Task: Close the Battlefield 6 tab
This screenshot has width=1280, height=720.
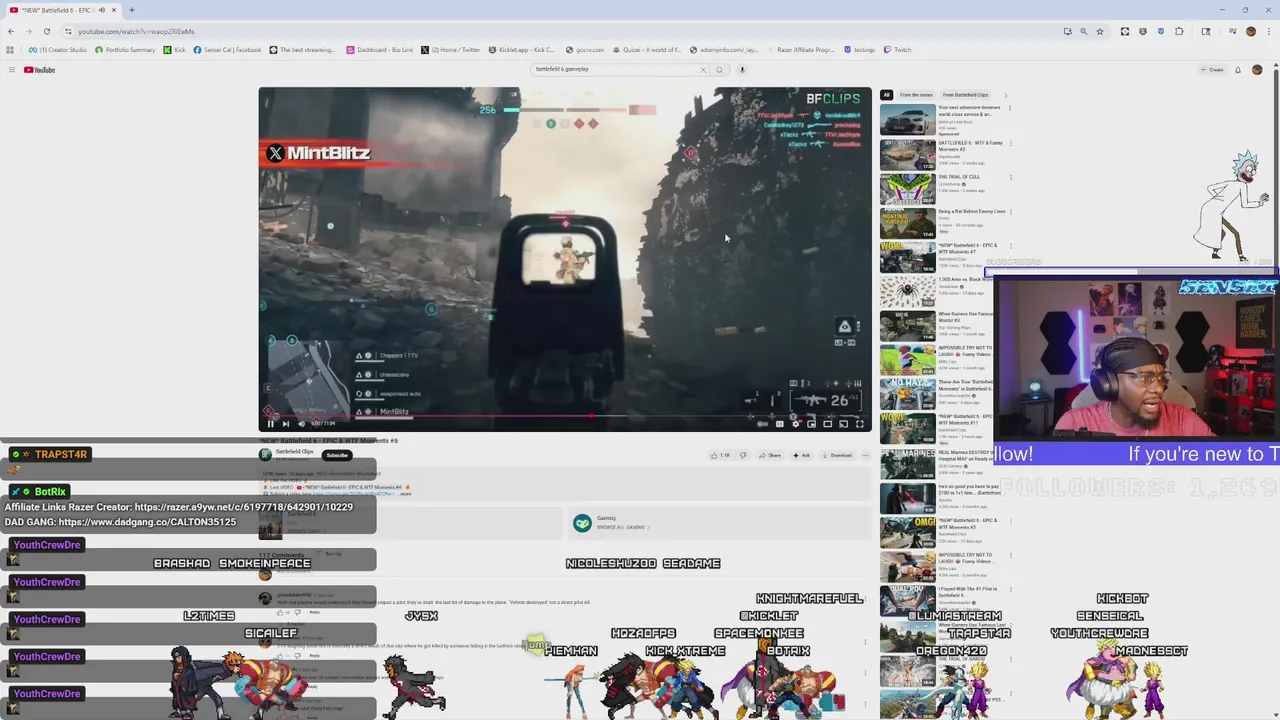Action: (114, 10)
